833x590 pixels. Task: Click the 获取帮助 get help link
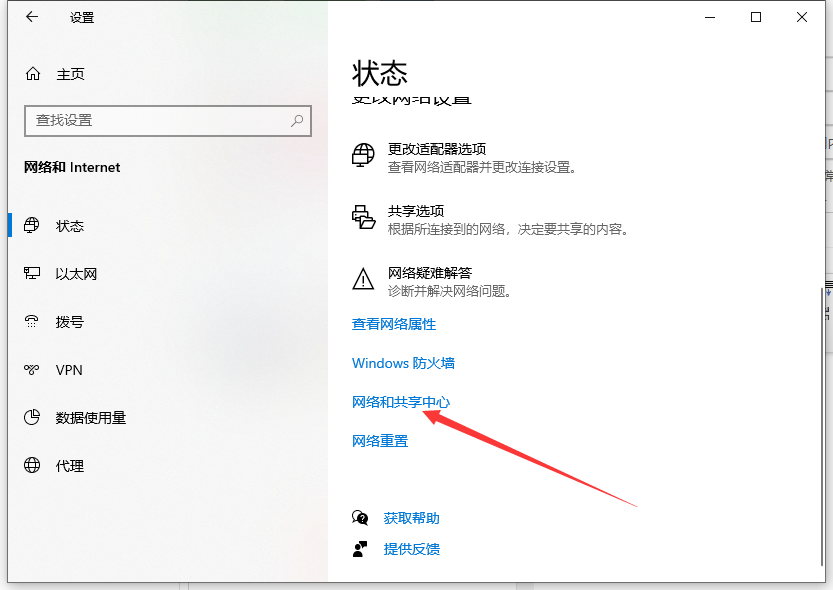point(411,518)
